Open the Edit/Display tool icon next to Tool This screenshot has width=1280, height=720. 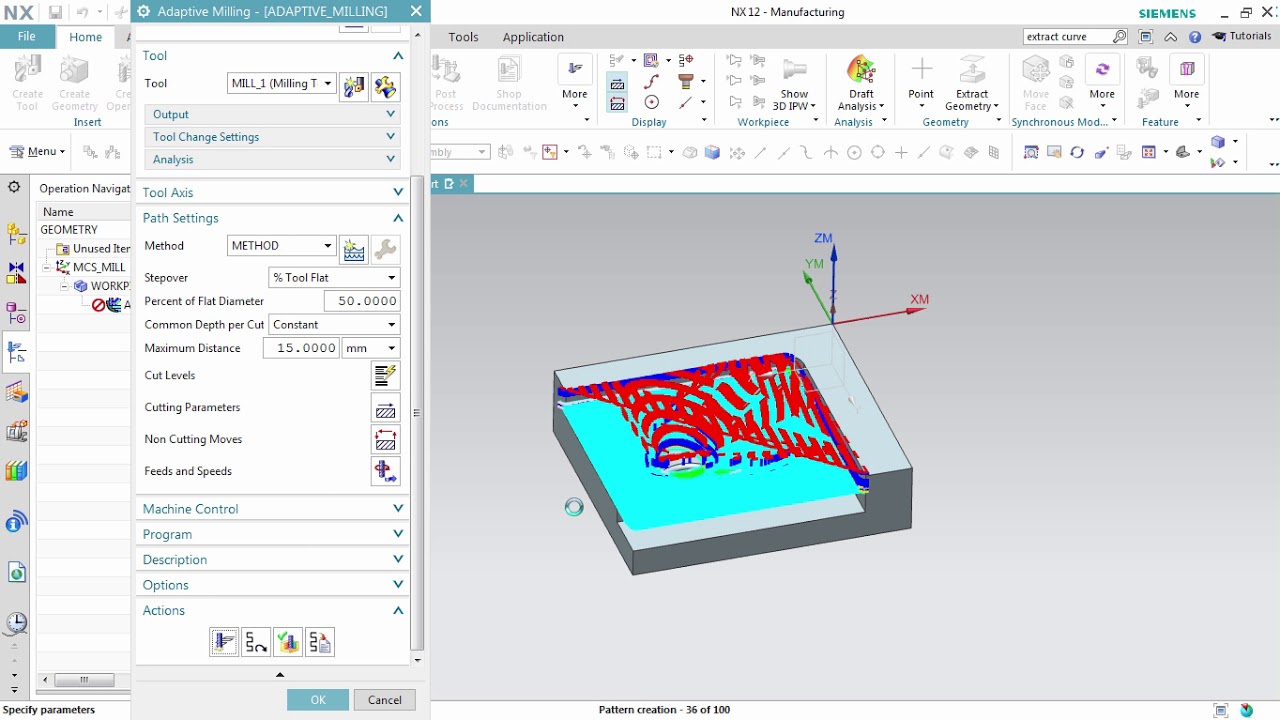[385, 85]
